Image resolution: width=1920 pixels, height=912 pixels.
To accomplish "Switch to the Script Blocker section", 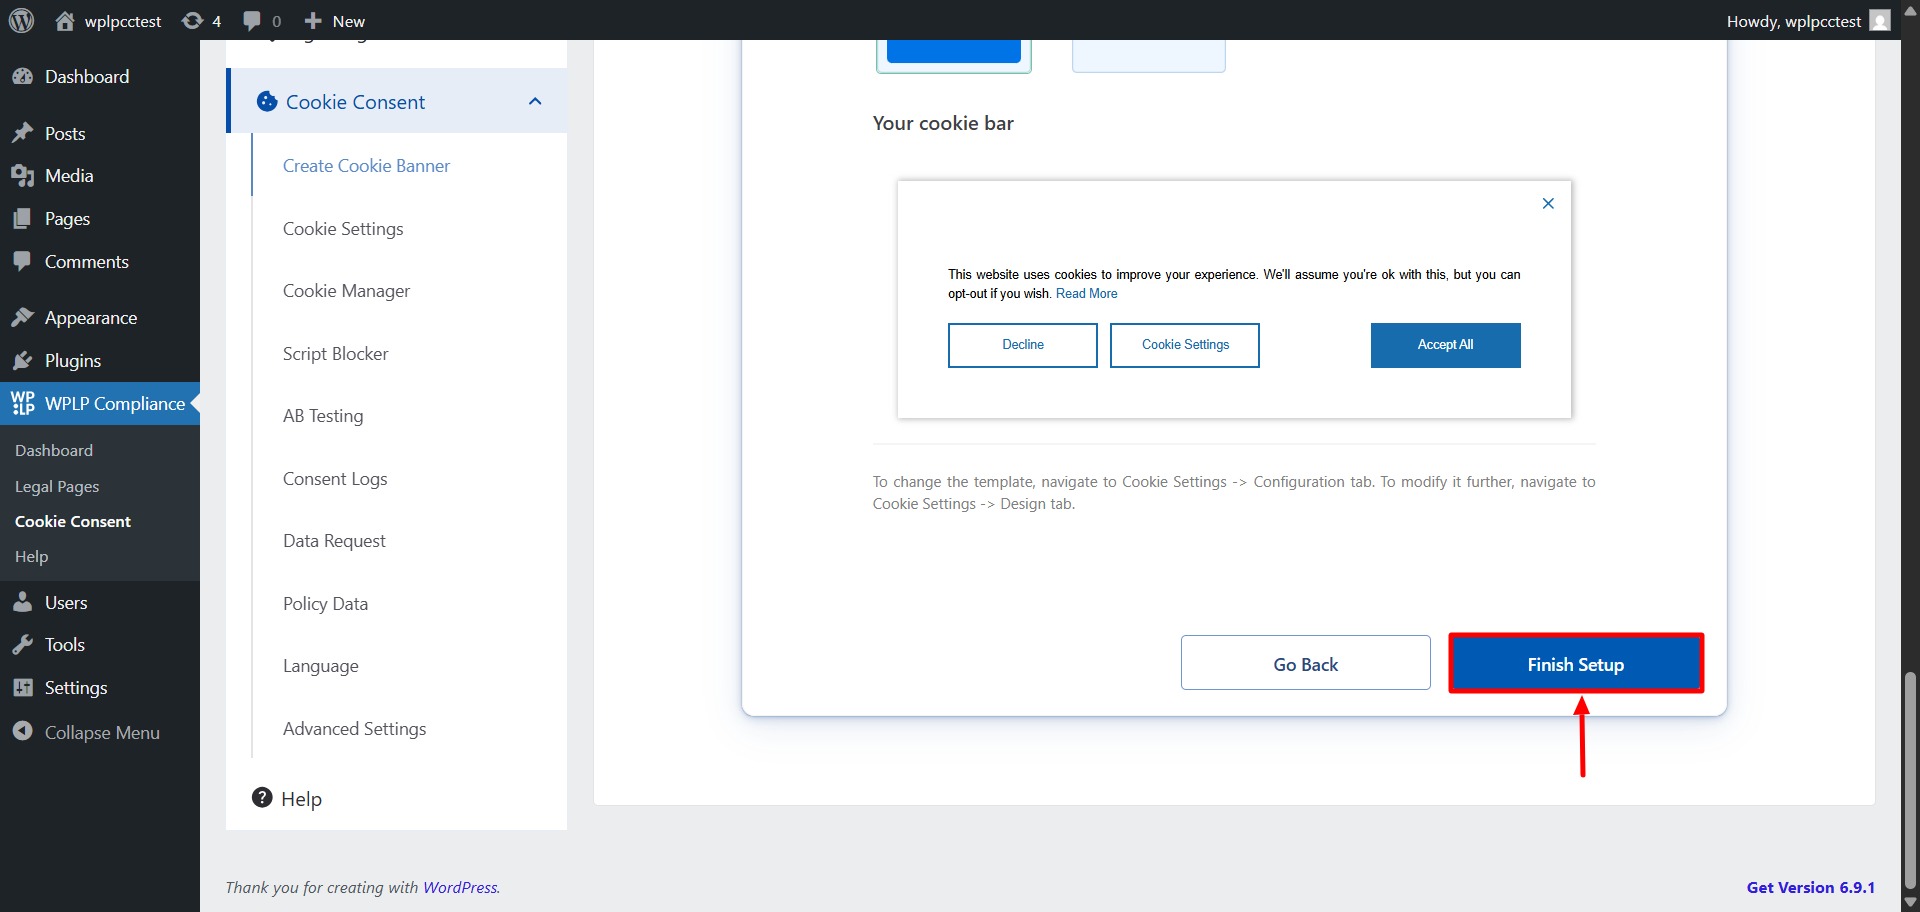I will [x=335, y=354].
